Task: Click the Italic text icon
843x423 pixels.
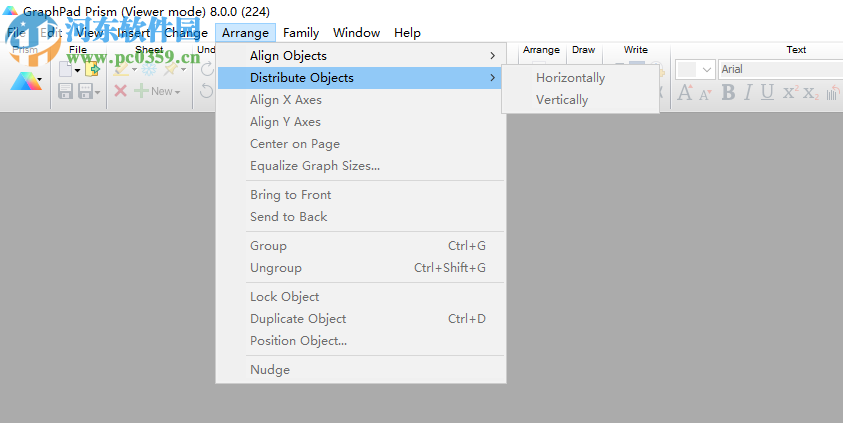Action: click(x=747, y=93)
